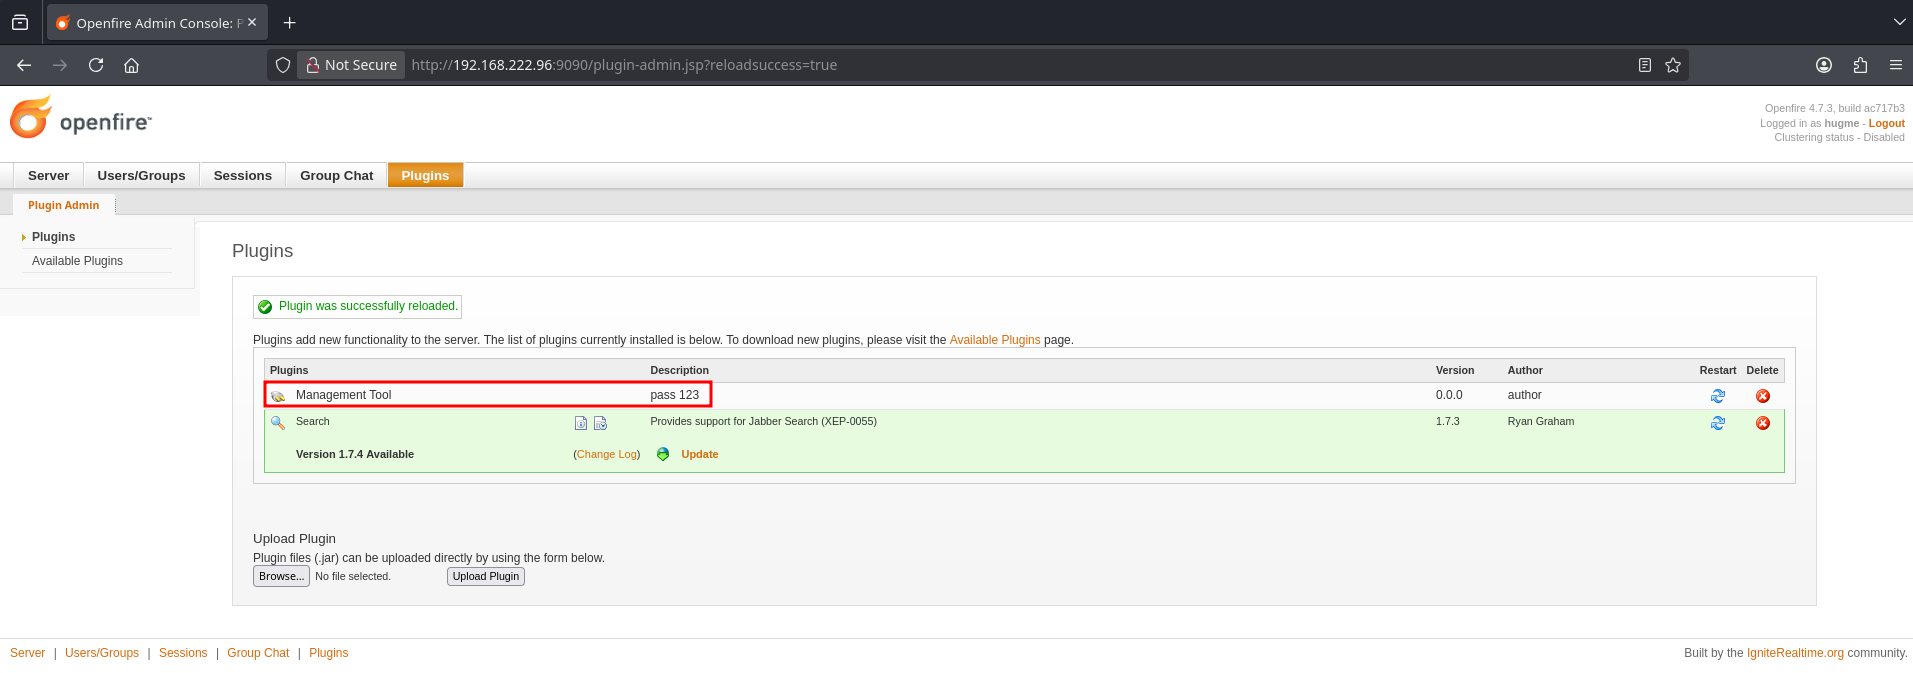Image resolution: width=1913 pixels, height=673 pixels.
Task: Delete the Search plugin
Action: (x=1762, y=423)
